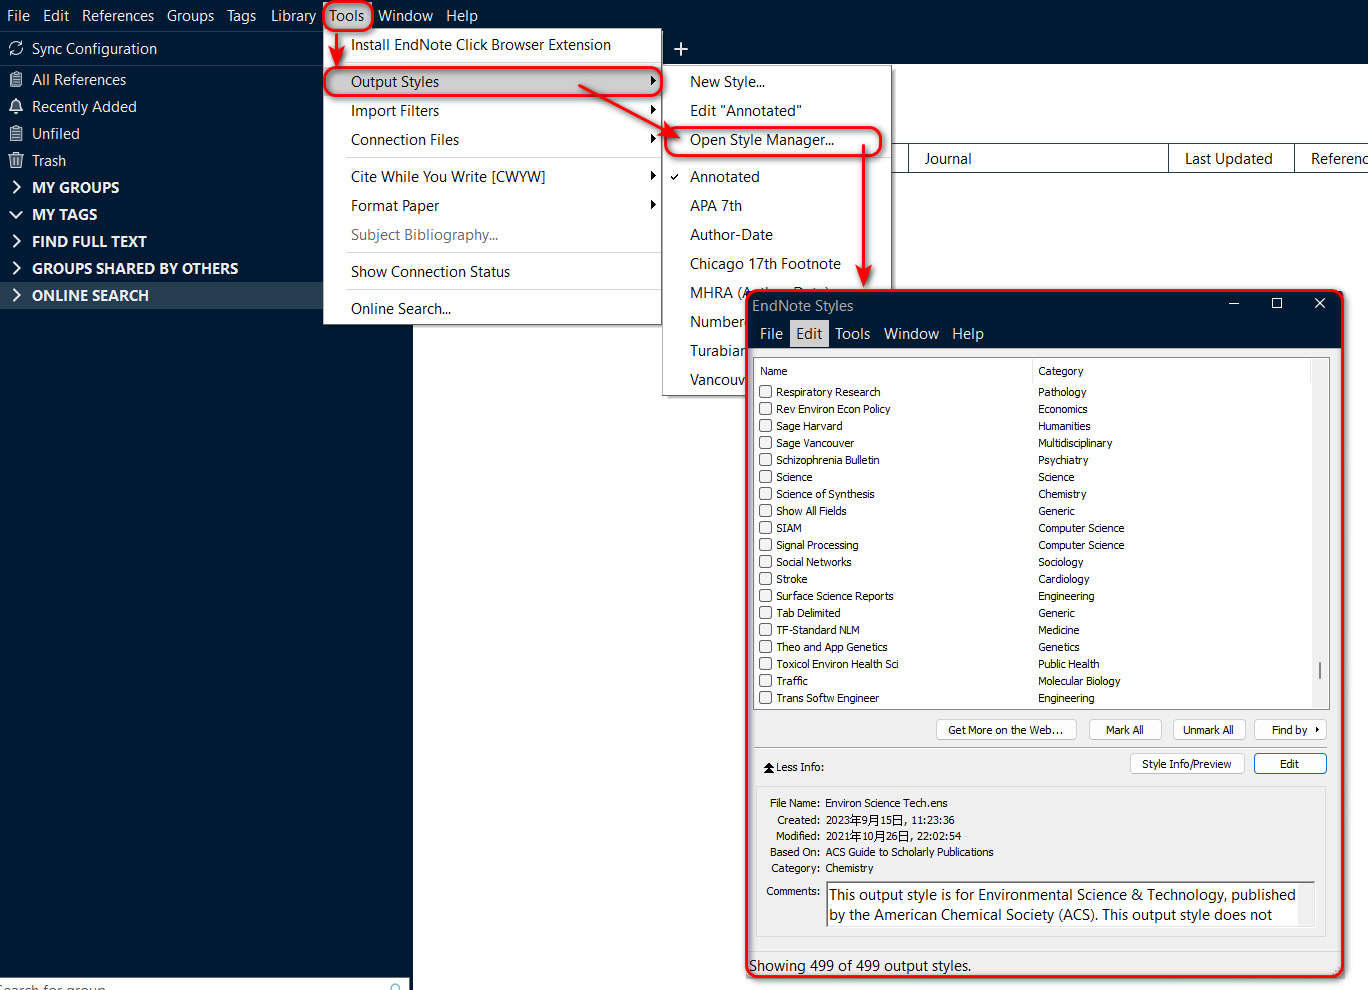Screen dimensions: 1368x990
Task: Choose Edit "Annotated" menu item
Action: [x=746, y=111]
